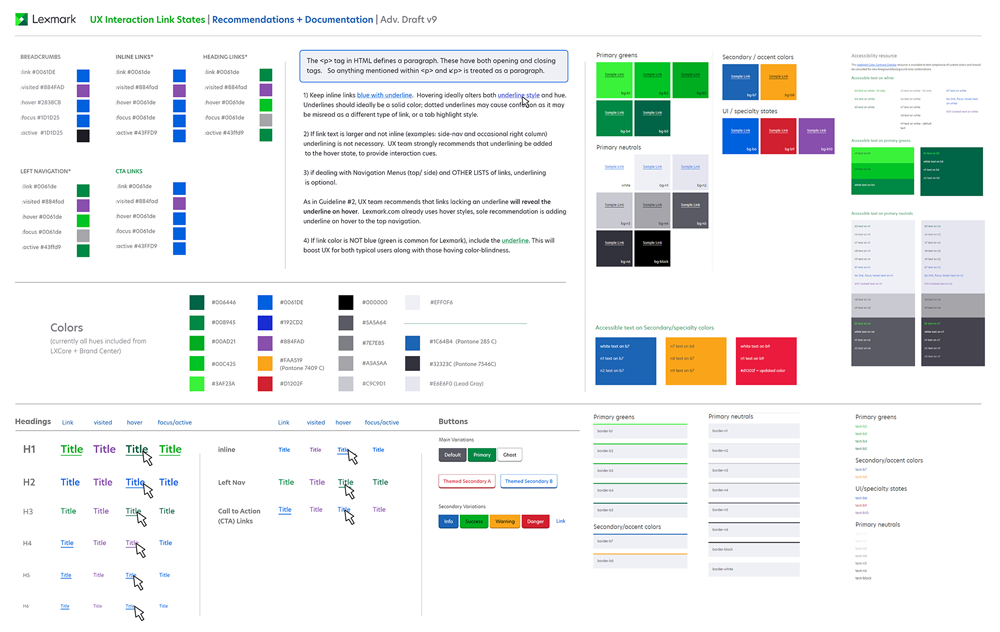Click the green Success button
This screenshot has height=632, width=1000.
(474, 521)
